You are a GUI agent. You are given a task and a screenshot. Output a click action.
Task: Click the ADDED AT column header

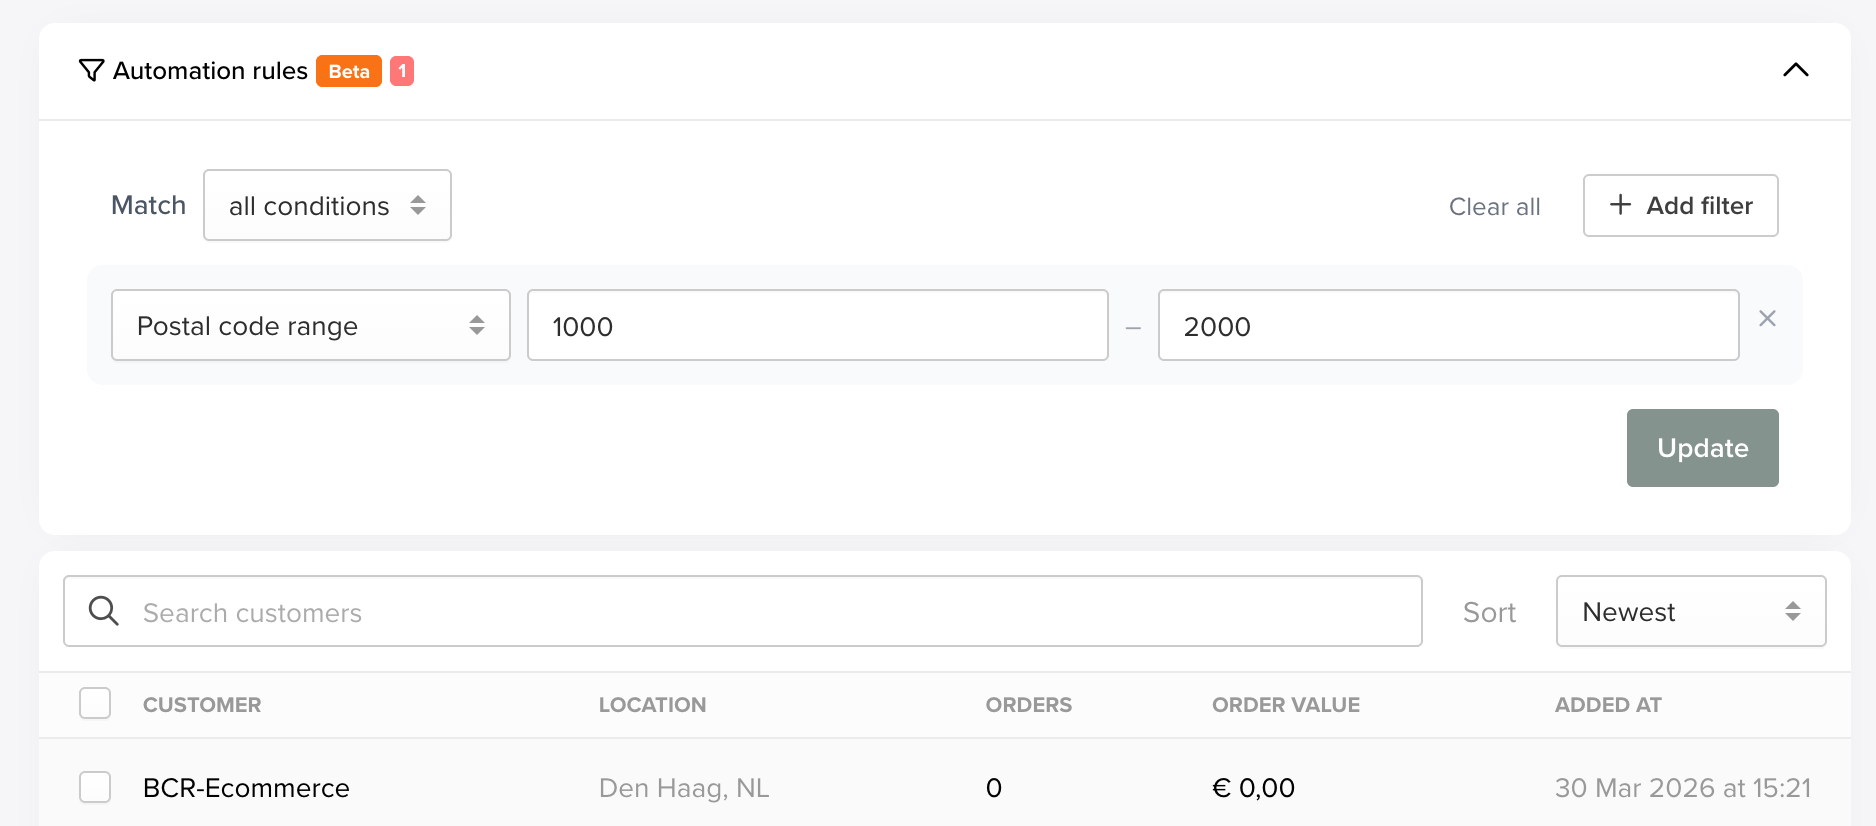[x=1607, y=705]
